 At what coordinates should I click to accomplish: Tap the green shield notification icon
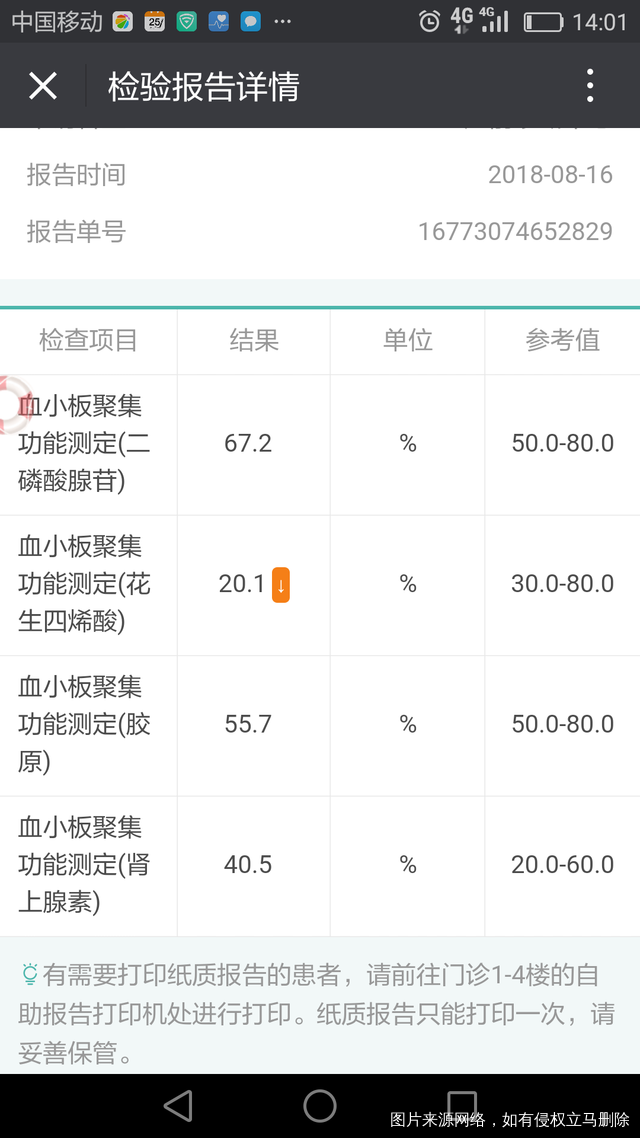point(186,21)
